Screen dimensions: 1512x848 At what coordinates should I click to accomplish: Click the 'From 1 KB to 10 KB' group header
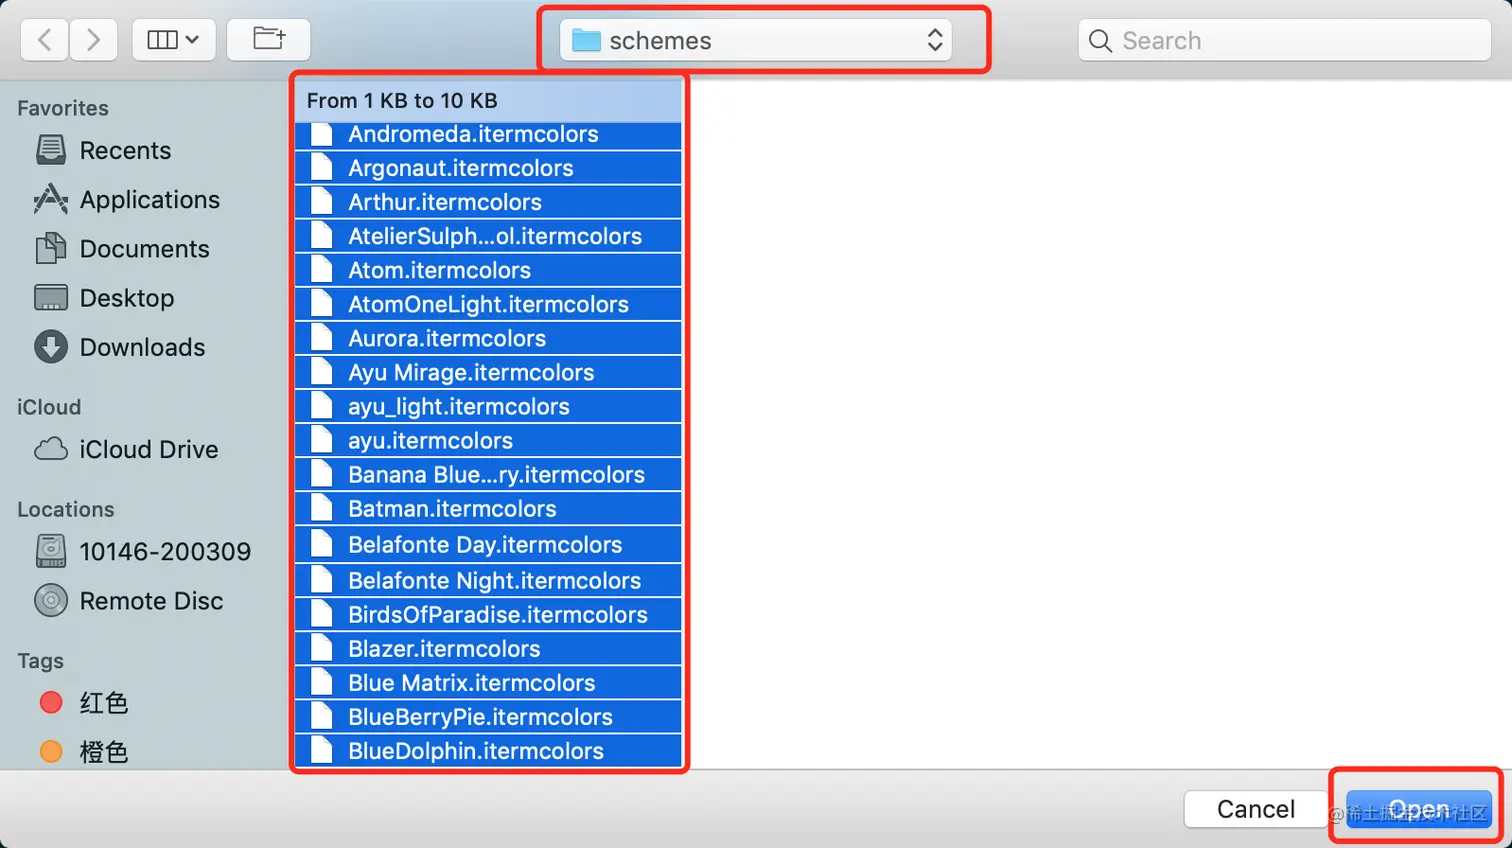(x=488, y=101)
